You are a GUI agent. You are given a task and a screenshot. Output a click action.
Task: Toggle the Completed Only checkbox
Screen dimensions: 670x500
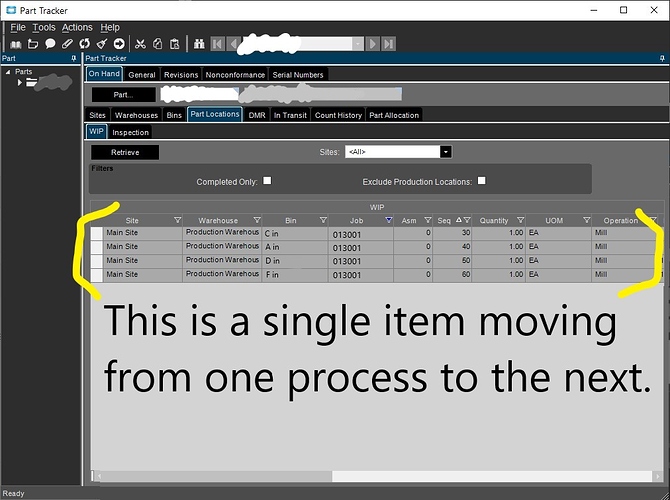267,181
